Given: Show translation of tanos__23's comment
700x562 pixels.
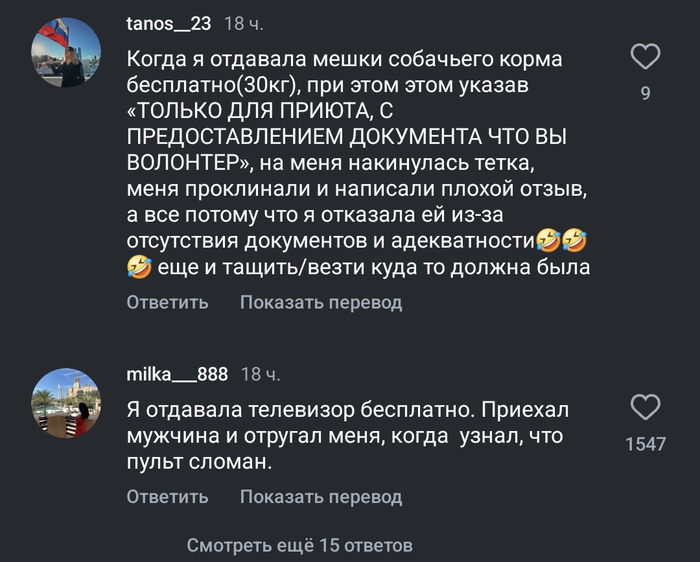Looking at the screenshot, I should coord(321,302).
